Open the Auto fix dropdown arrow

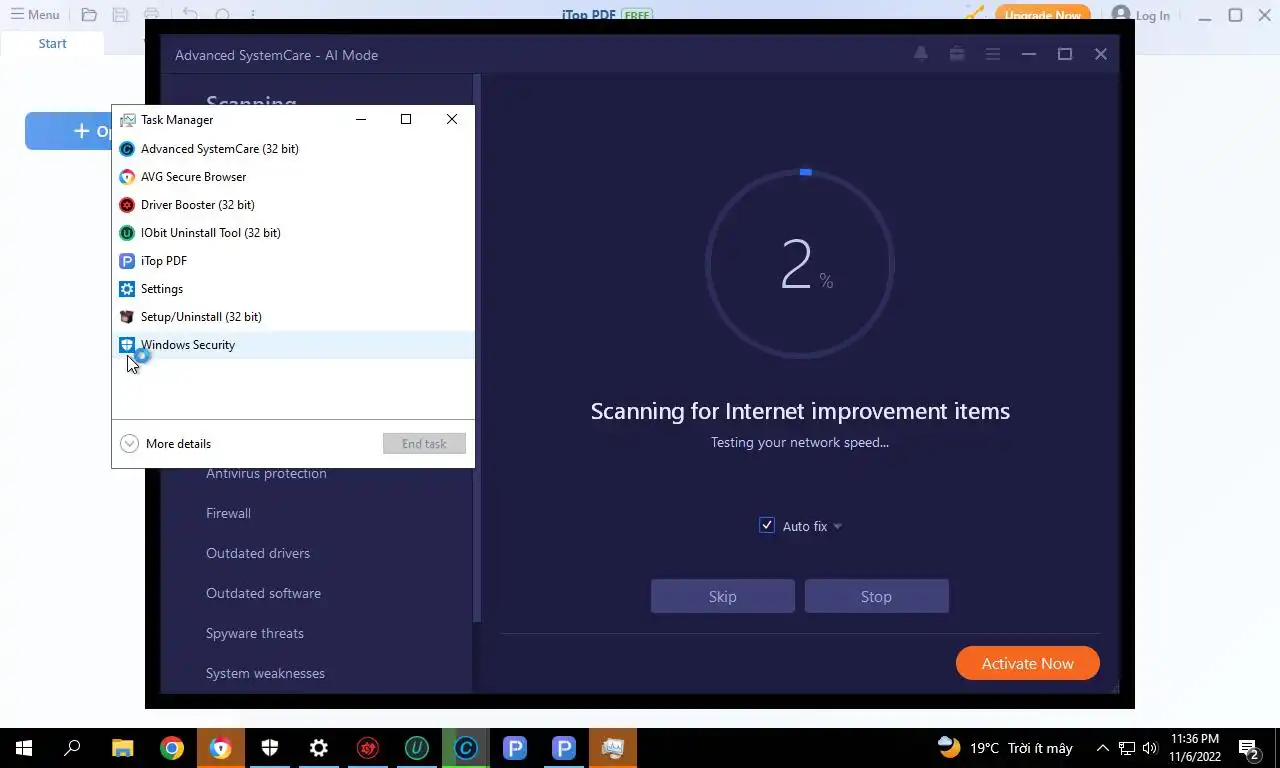point(838,527)
